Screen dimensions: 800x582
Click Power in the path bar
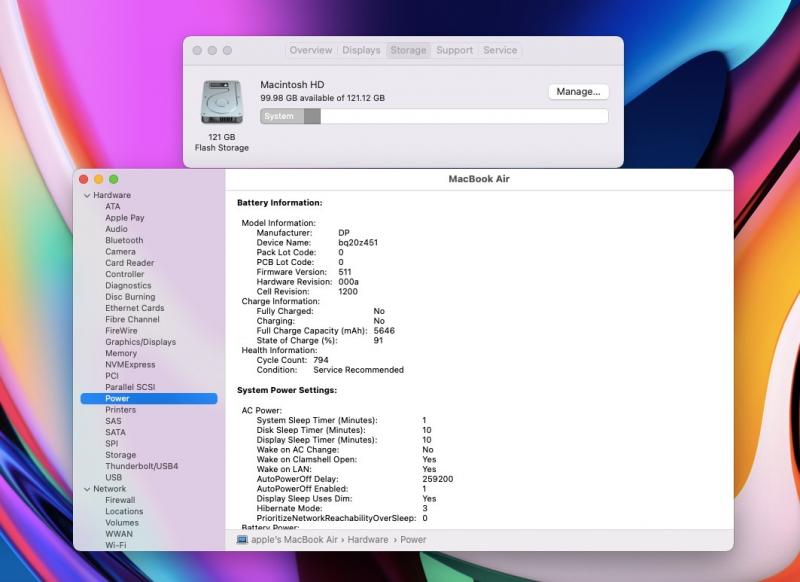tap(413, 540)
